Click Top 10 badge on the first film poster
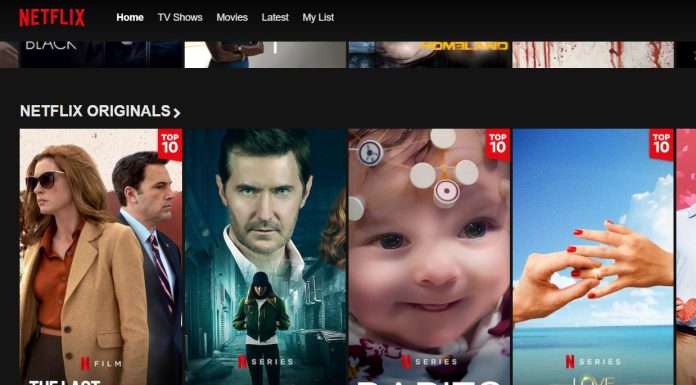 tap(170, 144)
